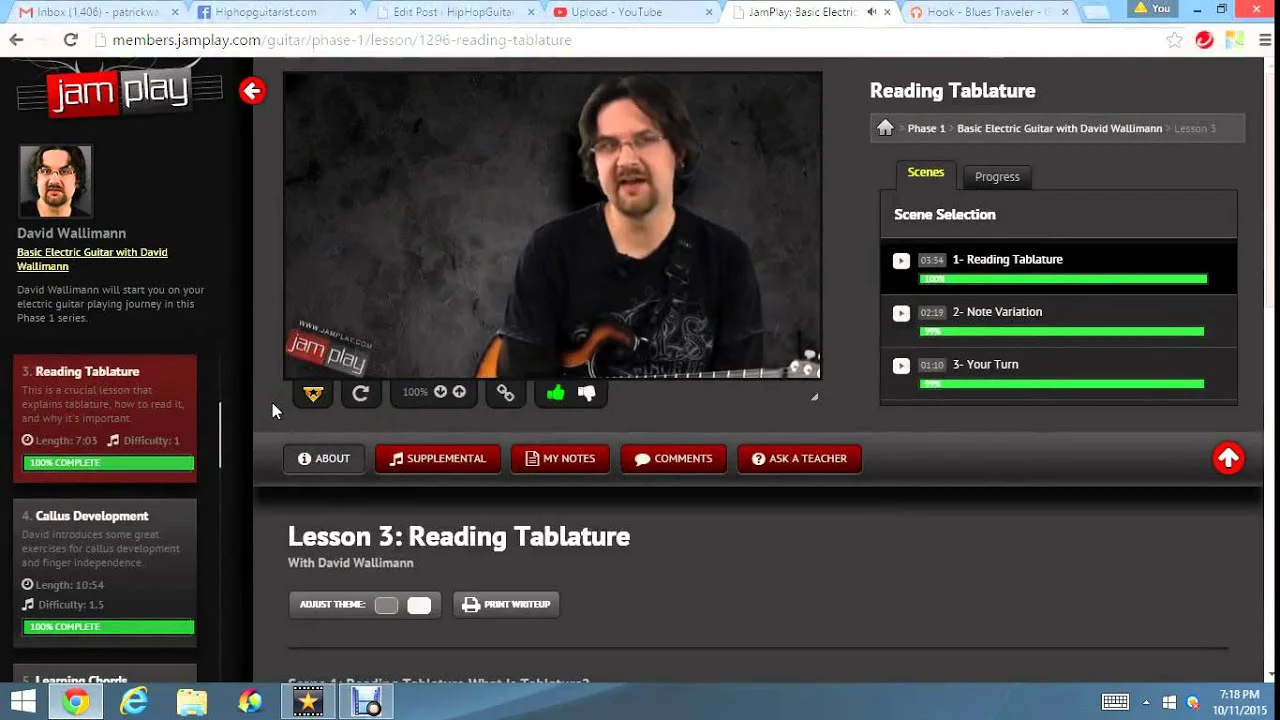Open Basic Electric Guitar with David Wallimann link
The height and width of the screenshot is (720, 1280).
coord(92,259)
